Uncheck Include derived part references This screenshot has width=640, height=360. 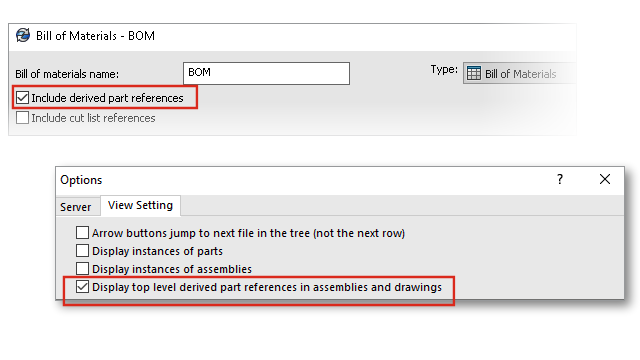pyautogui.click(x=22, y=98)
